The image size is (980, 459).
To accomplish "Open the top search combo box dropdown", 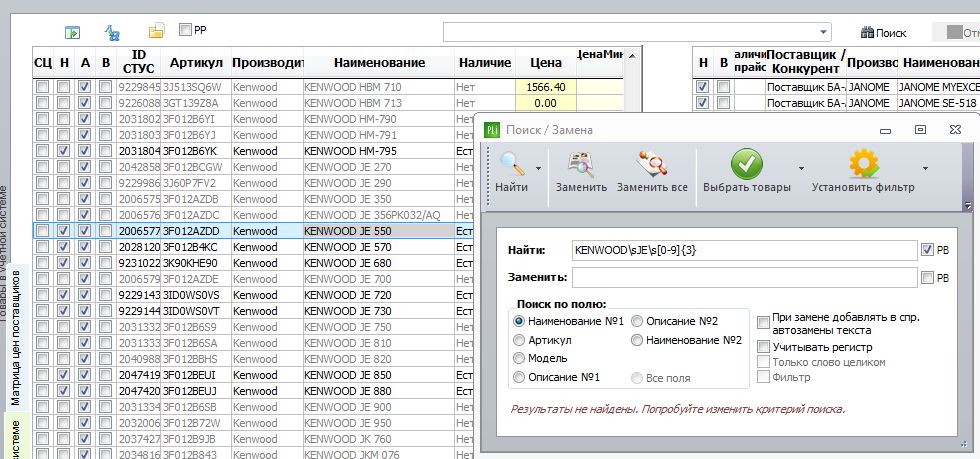I will click(824, 33).
